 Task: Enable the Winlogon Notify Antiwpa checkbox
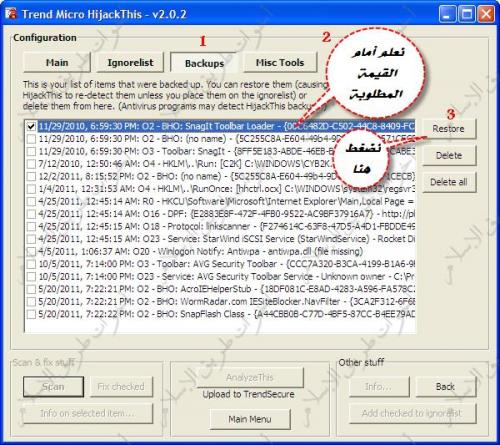coord(31,252)
